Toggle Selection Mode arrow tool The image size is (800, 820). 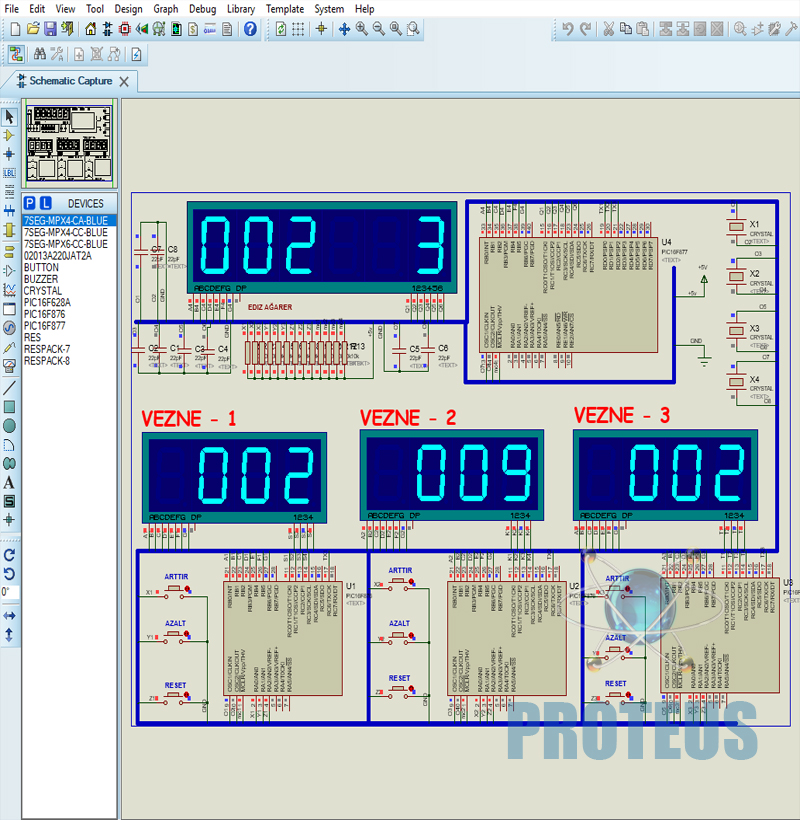coord(9,116)
